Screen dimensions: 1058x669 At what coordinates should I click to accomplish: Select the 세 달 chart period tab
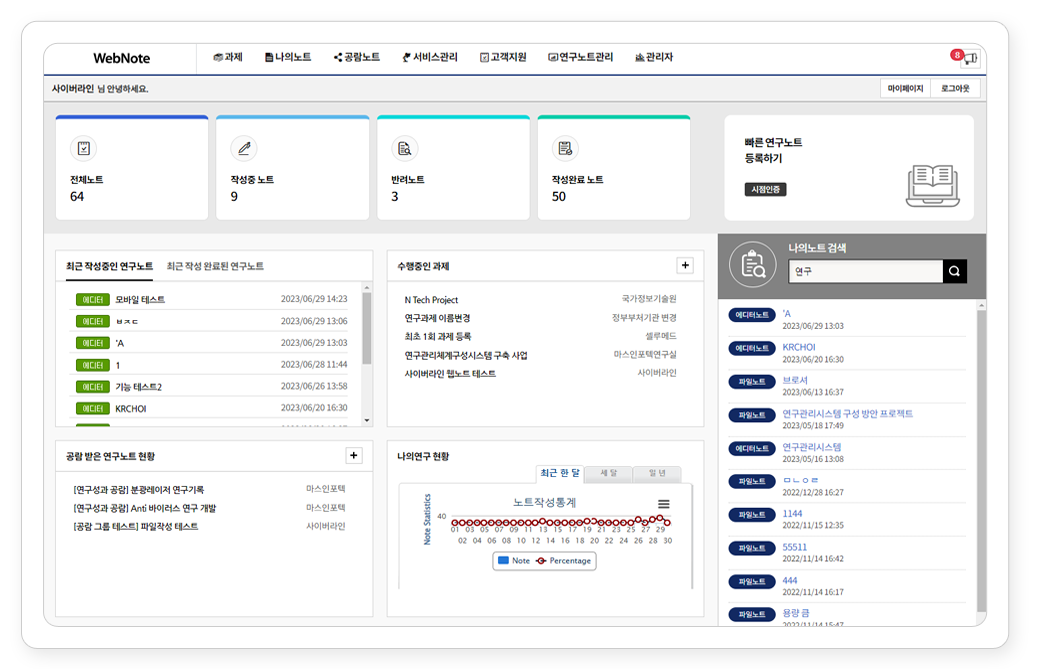click(x=607, y=473)
